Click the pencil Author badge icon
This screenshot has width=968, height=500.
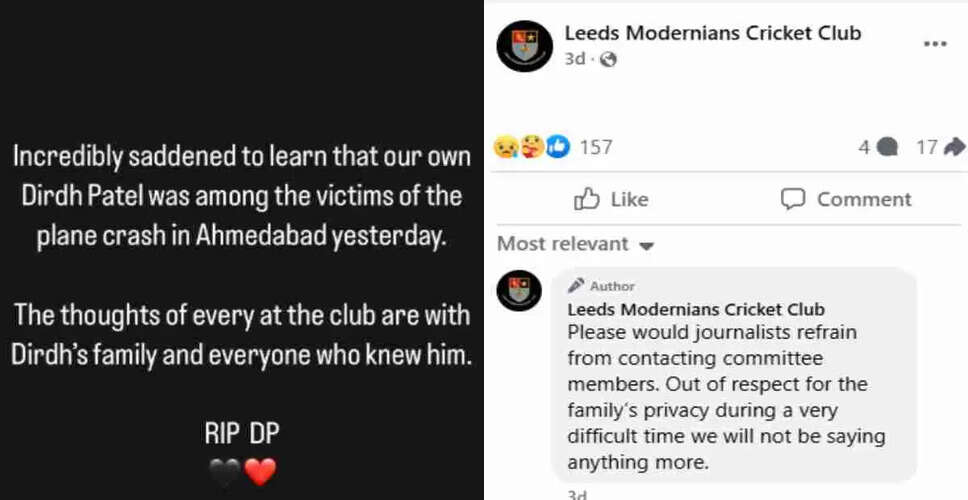click(576, 286)
